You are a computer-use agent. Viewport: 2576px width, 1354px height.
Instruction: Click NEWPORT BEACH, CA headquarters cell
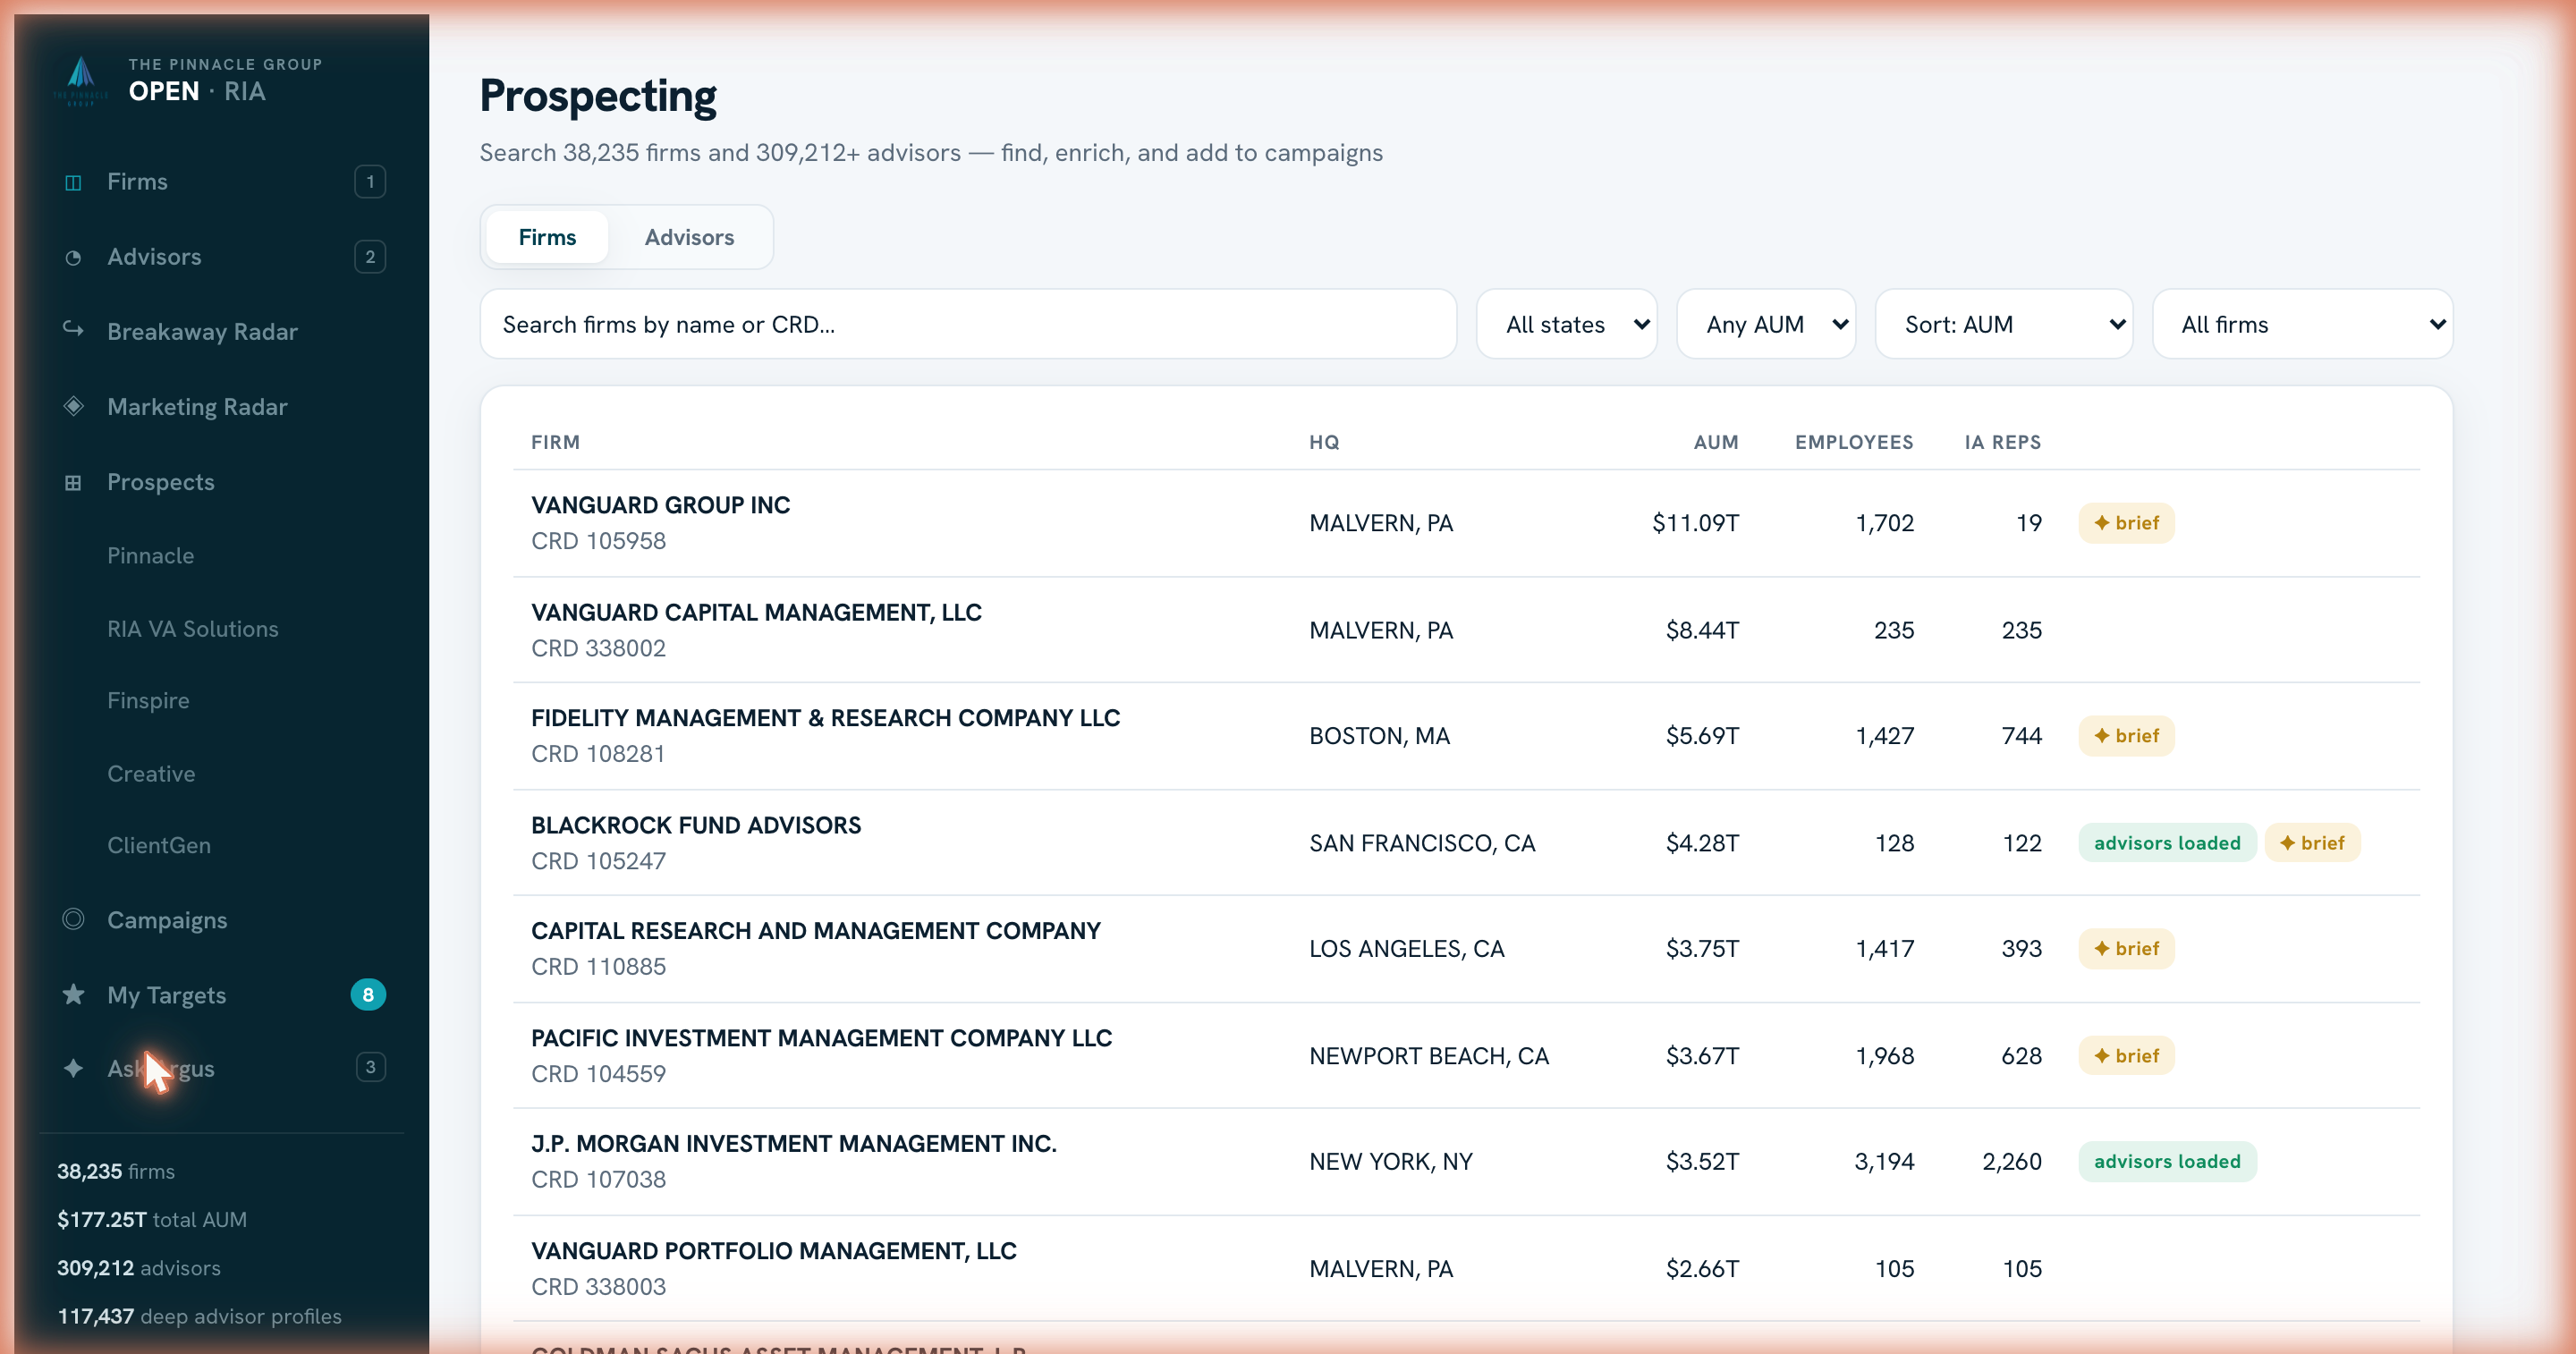(x=1429, y=1056)
